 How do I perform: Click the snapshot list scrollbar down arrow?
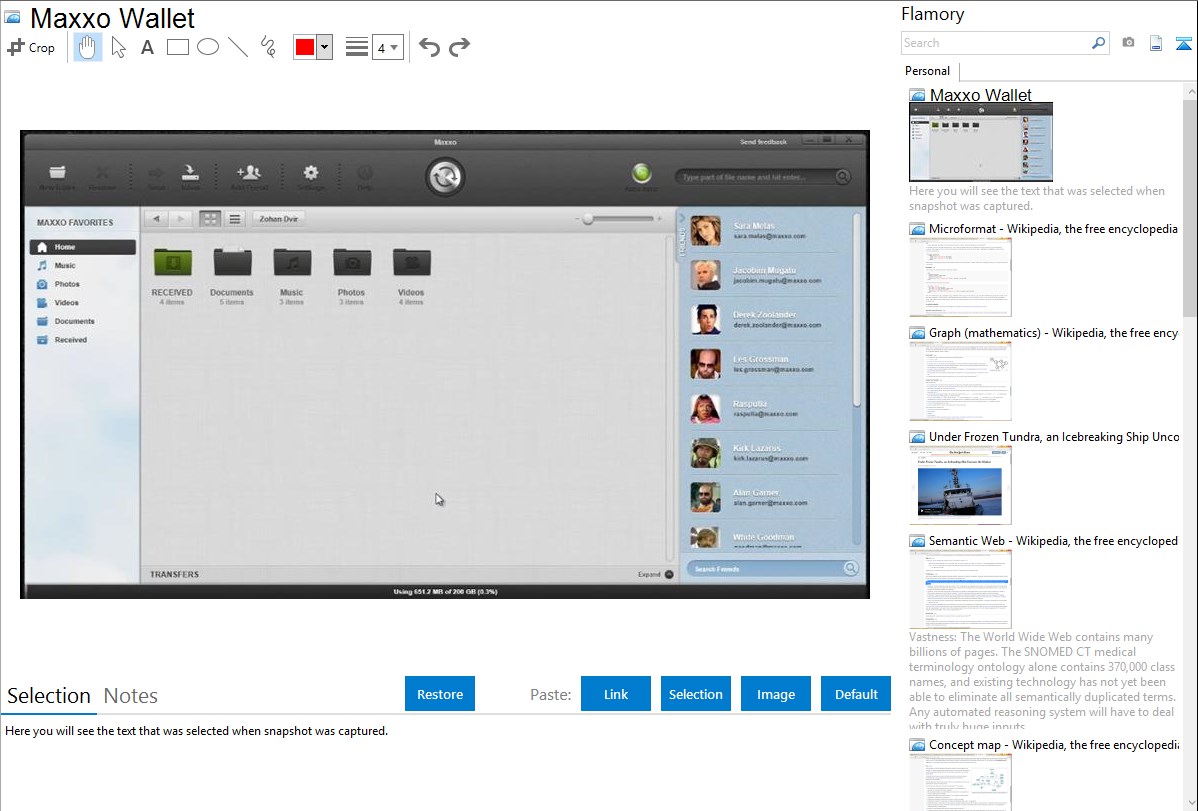tap(1190, 803)
